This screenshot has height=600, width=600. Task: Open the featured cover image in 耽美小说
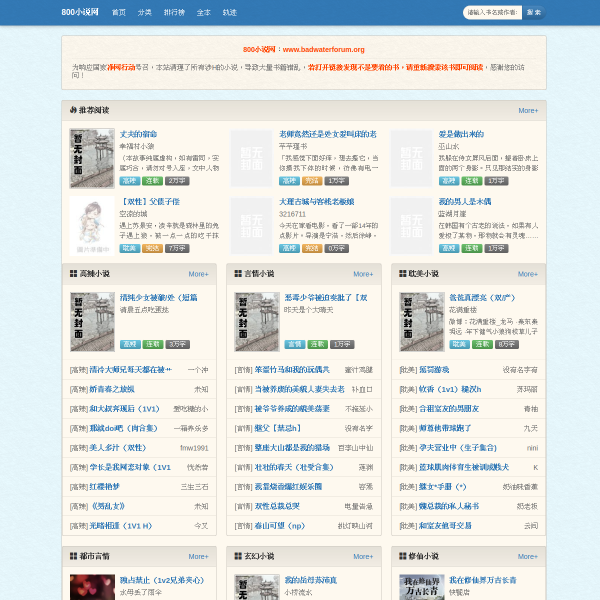coord(422,322)
